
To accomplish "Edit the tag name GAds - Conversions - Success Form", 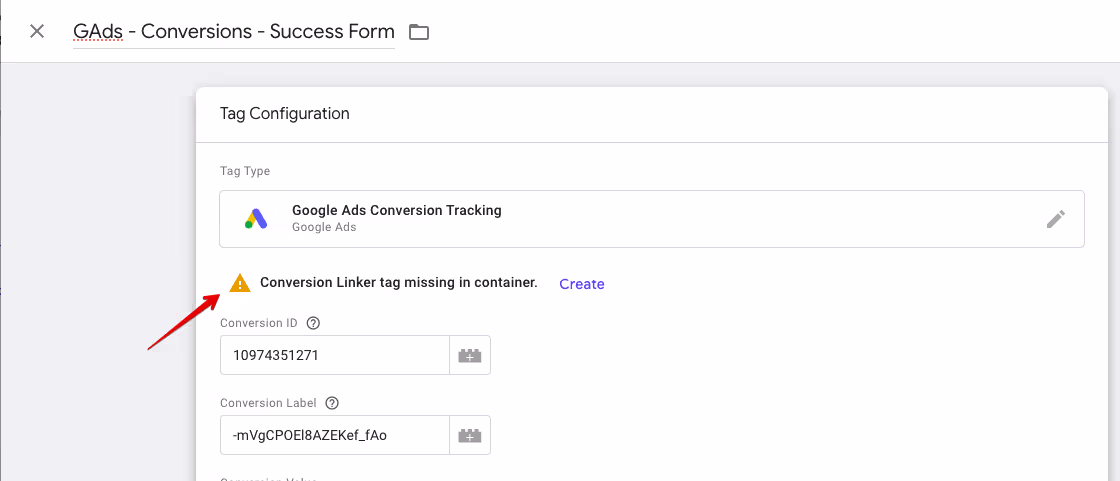I will point(234,31).
